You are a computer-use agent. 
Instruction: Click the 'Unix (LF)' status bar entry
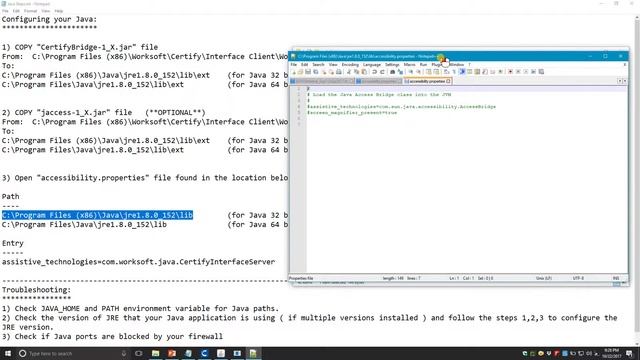[x=544, y=278]
